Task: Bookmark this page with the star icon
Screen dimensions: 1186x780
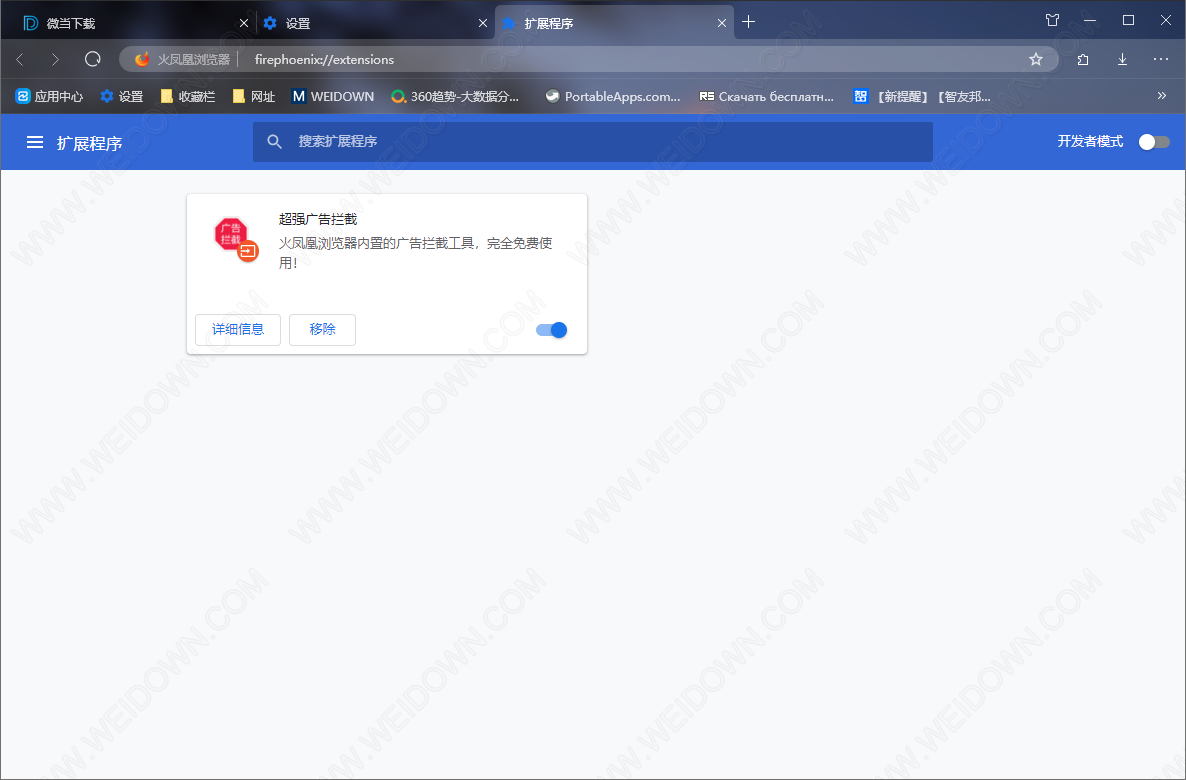Action: click(x=1035, y=59)
